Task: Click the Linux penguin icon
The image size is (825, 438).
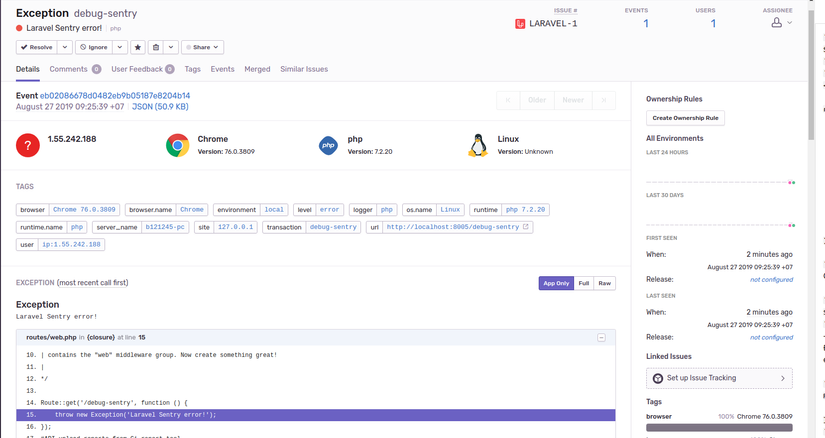Action: click(x=478, y=145)
